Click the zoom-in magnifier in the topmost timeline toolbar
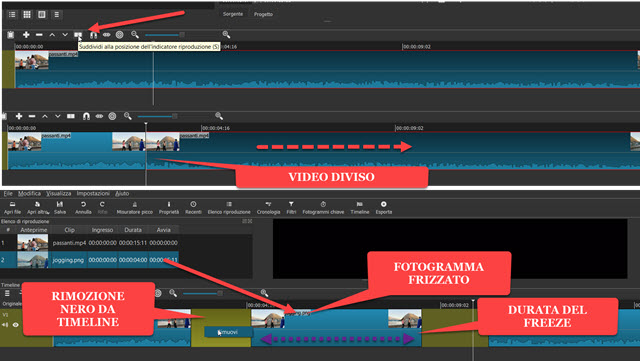 [x=226, y=35]
